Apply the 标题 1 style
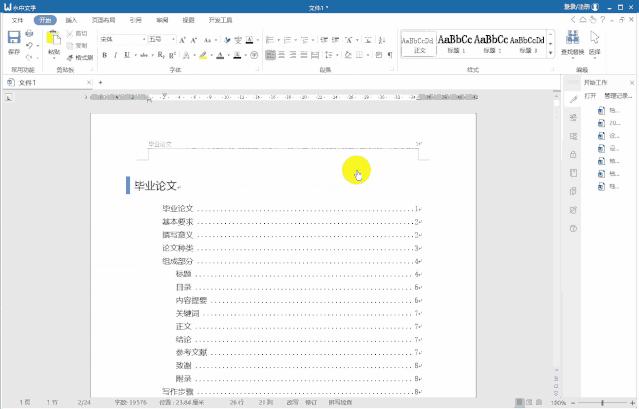Screen dimensions: 639x409 (454, 44)
